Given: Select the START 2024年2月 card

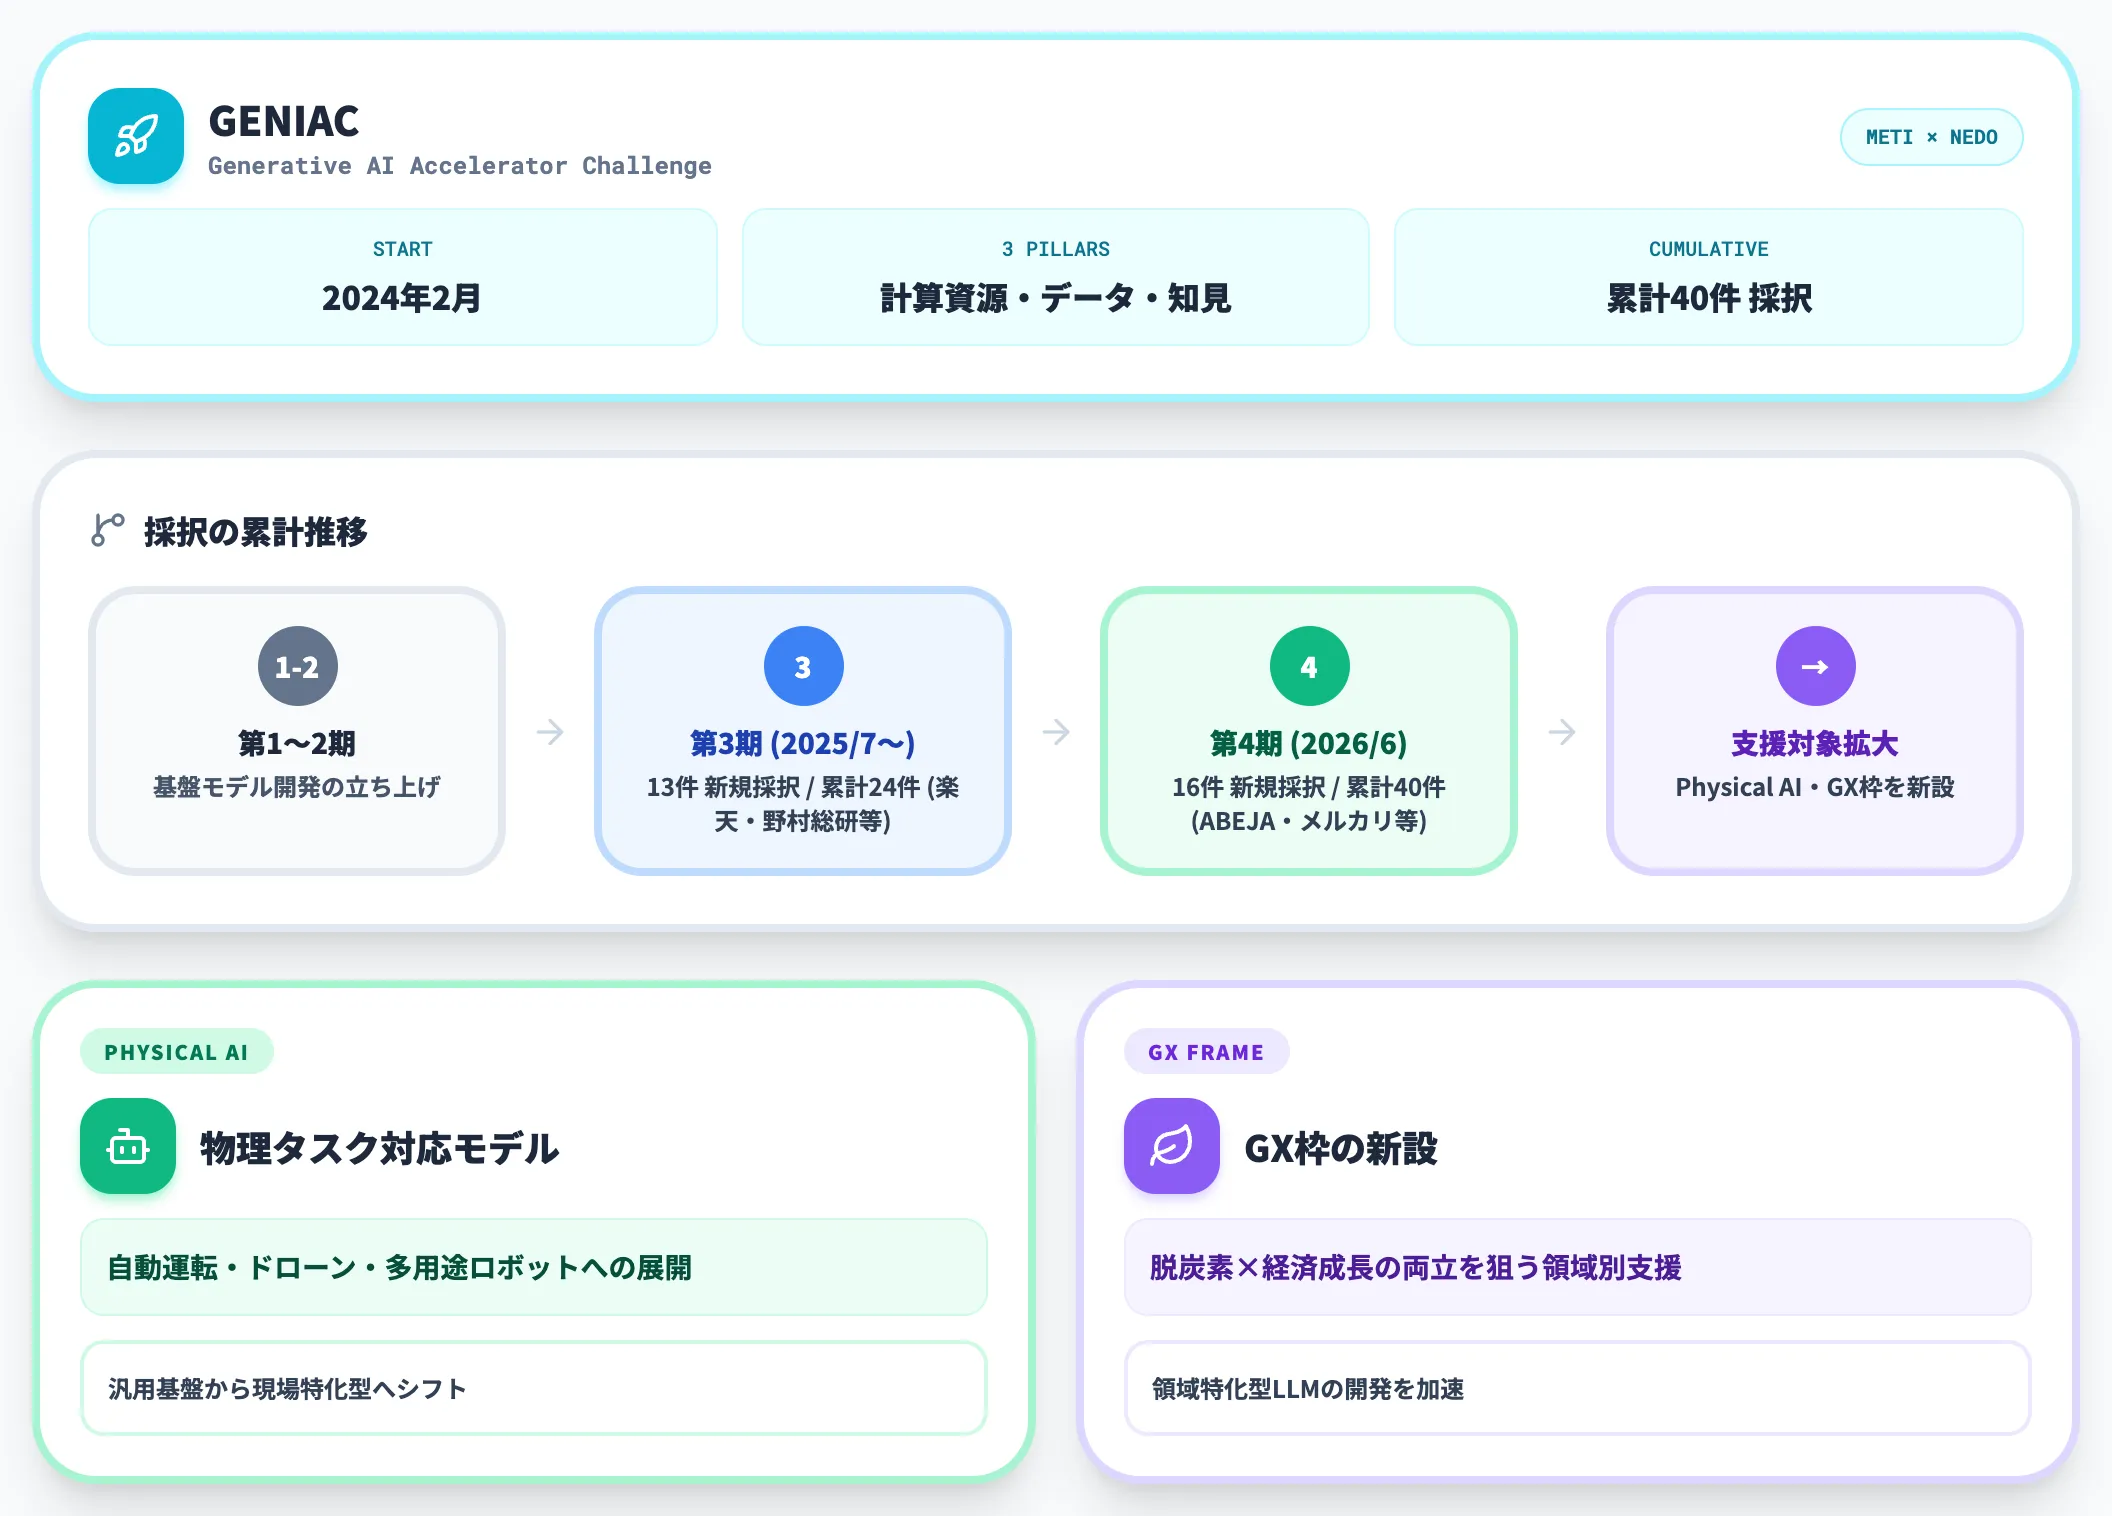Looking at the screenshot, I should tap(403, 277).
